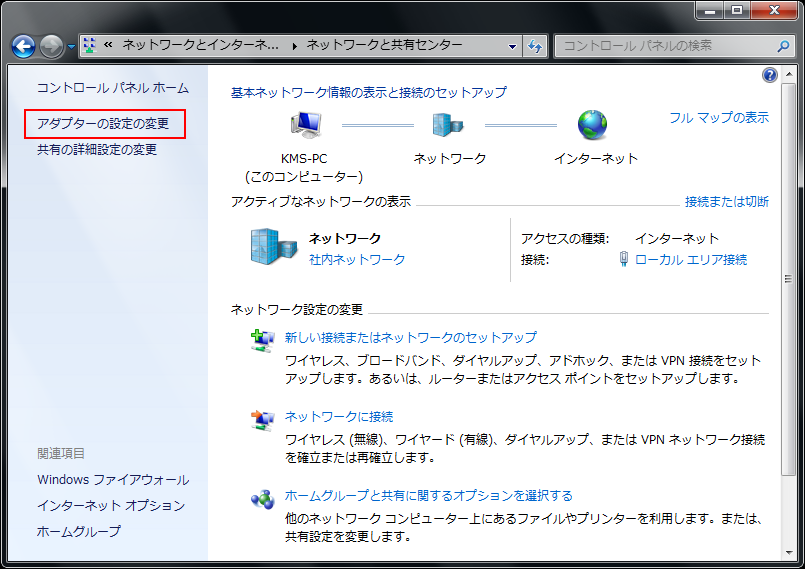The image size is (805, 569).
Task: Maximize the window
Action: [737, 10]
